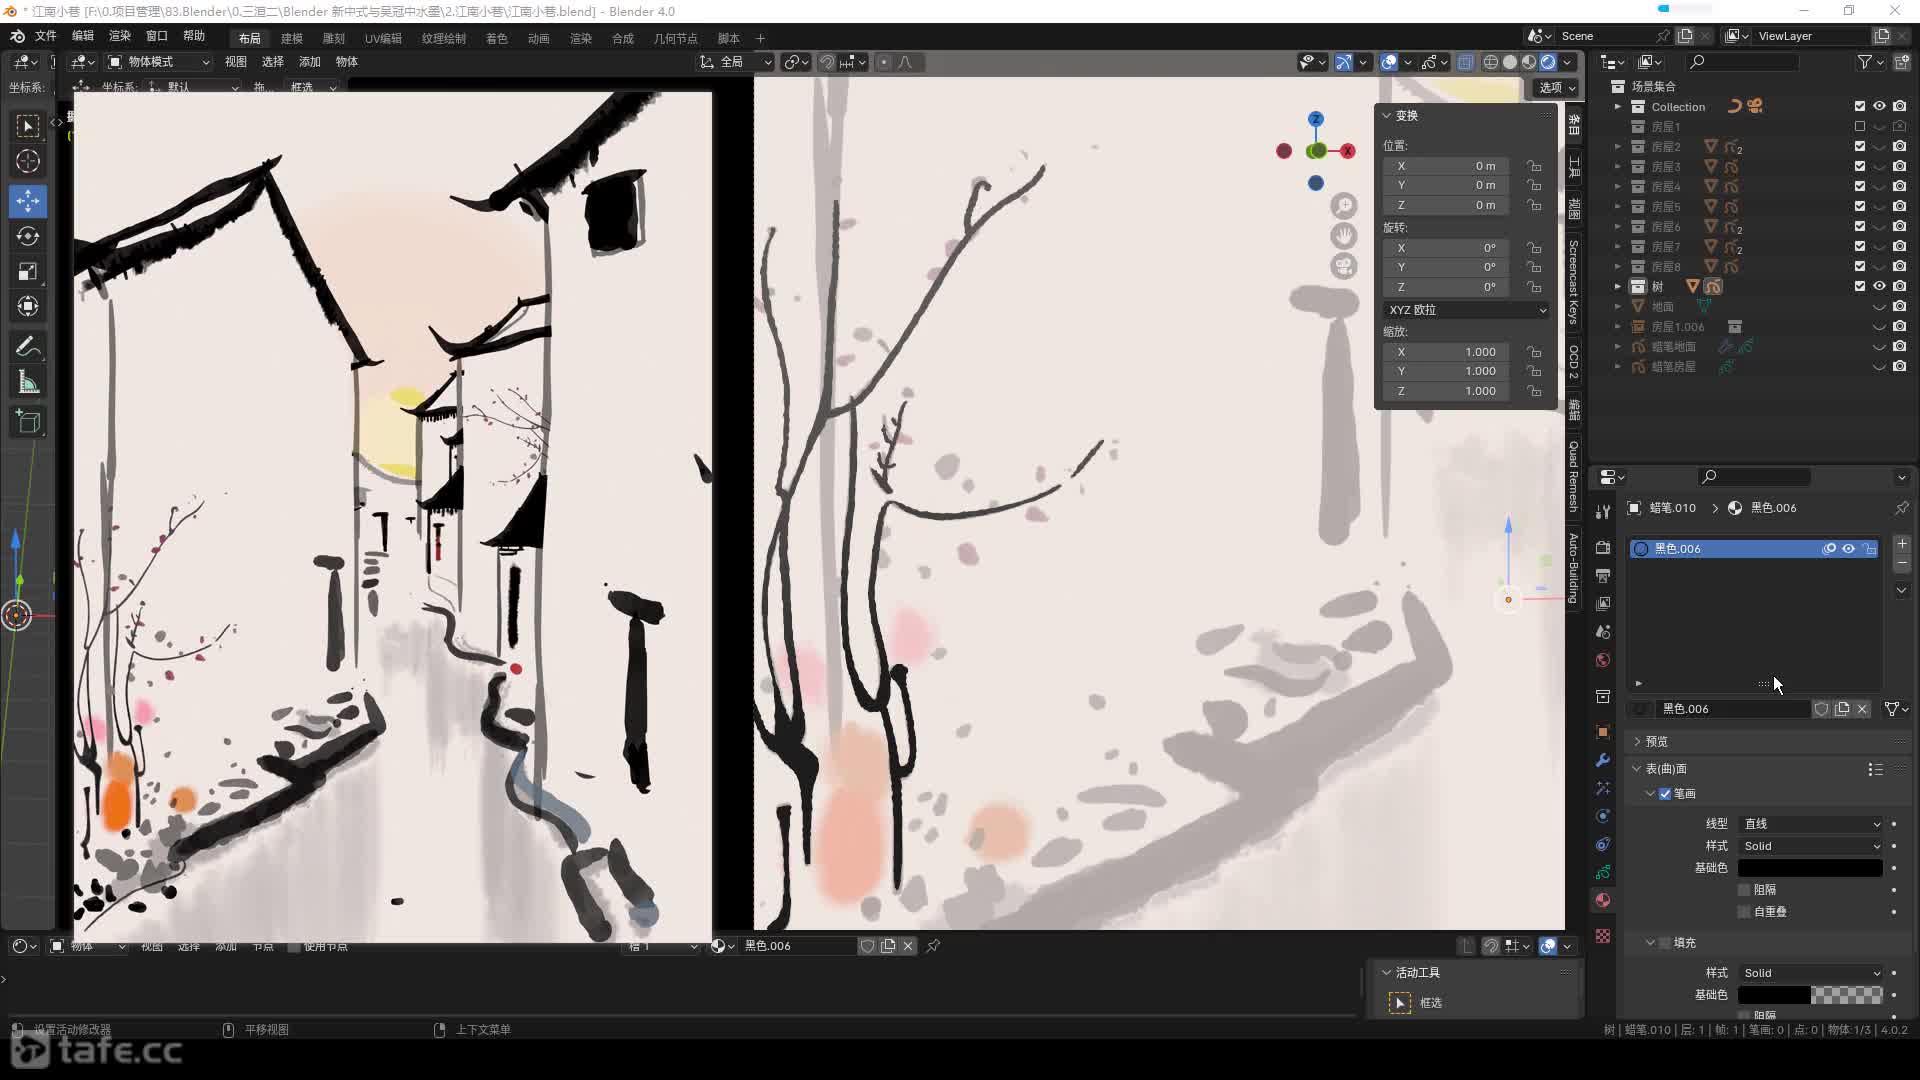This screenshot has width=1920, height=1080.
Task: Select the Add Cube tool
Action: (x=28, y=422)
